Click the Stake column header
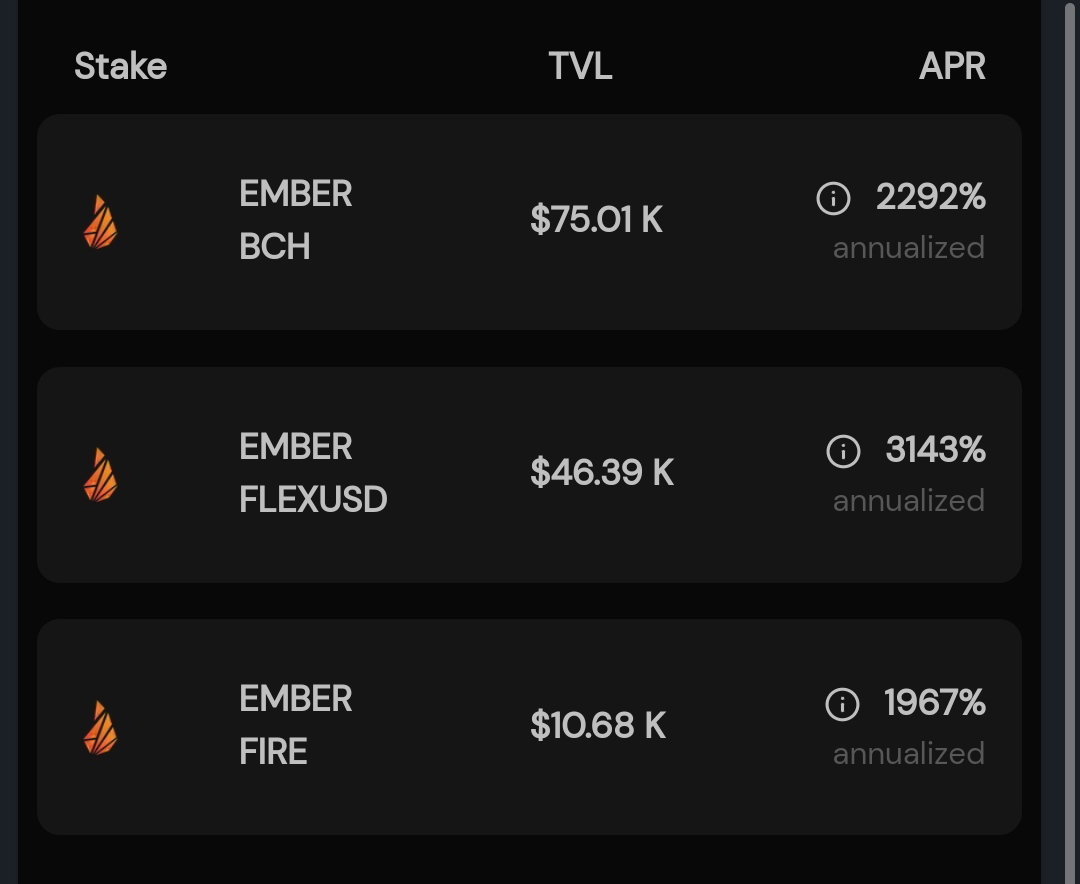This screenshot has height=884, width=1080. (x=121, y=66)
